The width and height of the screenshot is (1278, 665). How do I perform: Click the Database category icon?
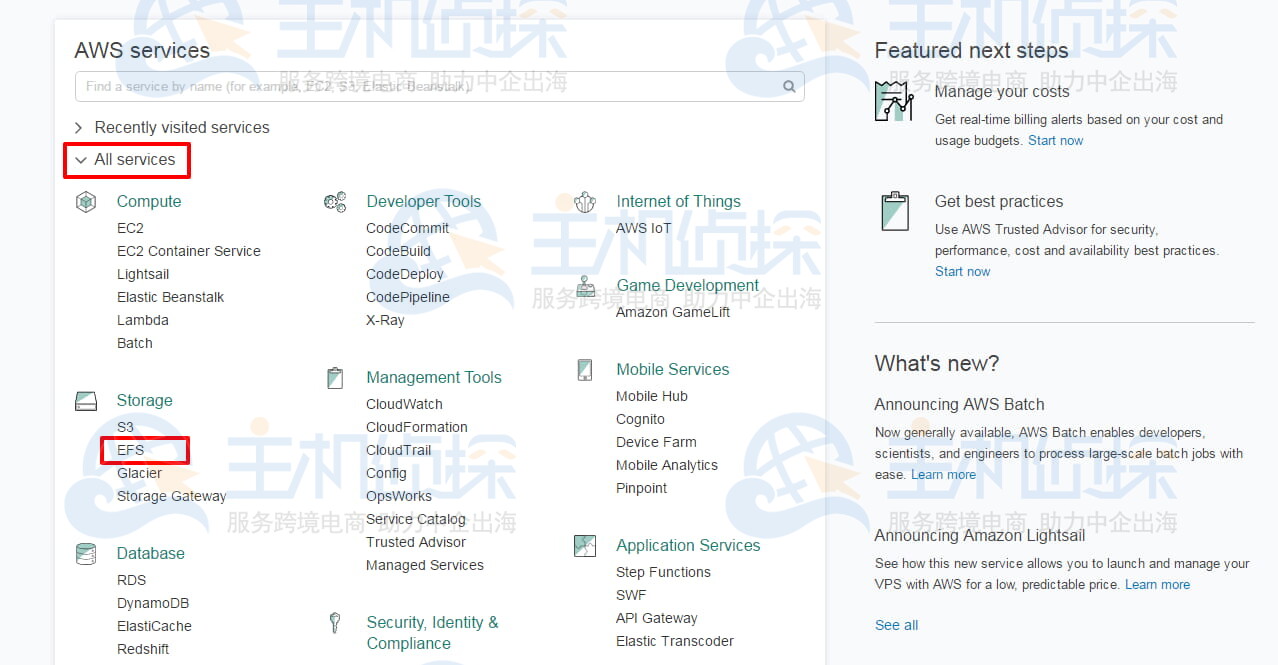(x=86, y=552)
